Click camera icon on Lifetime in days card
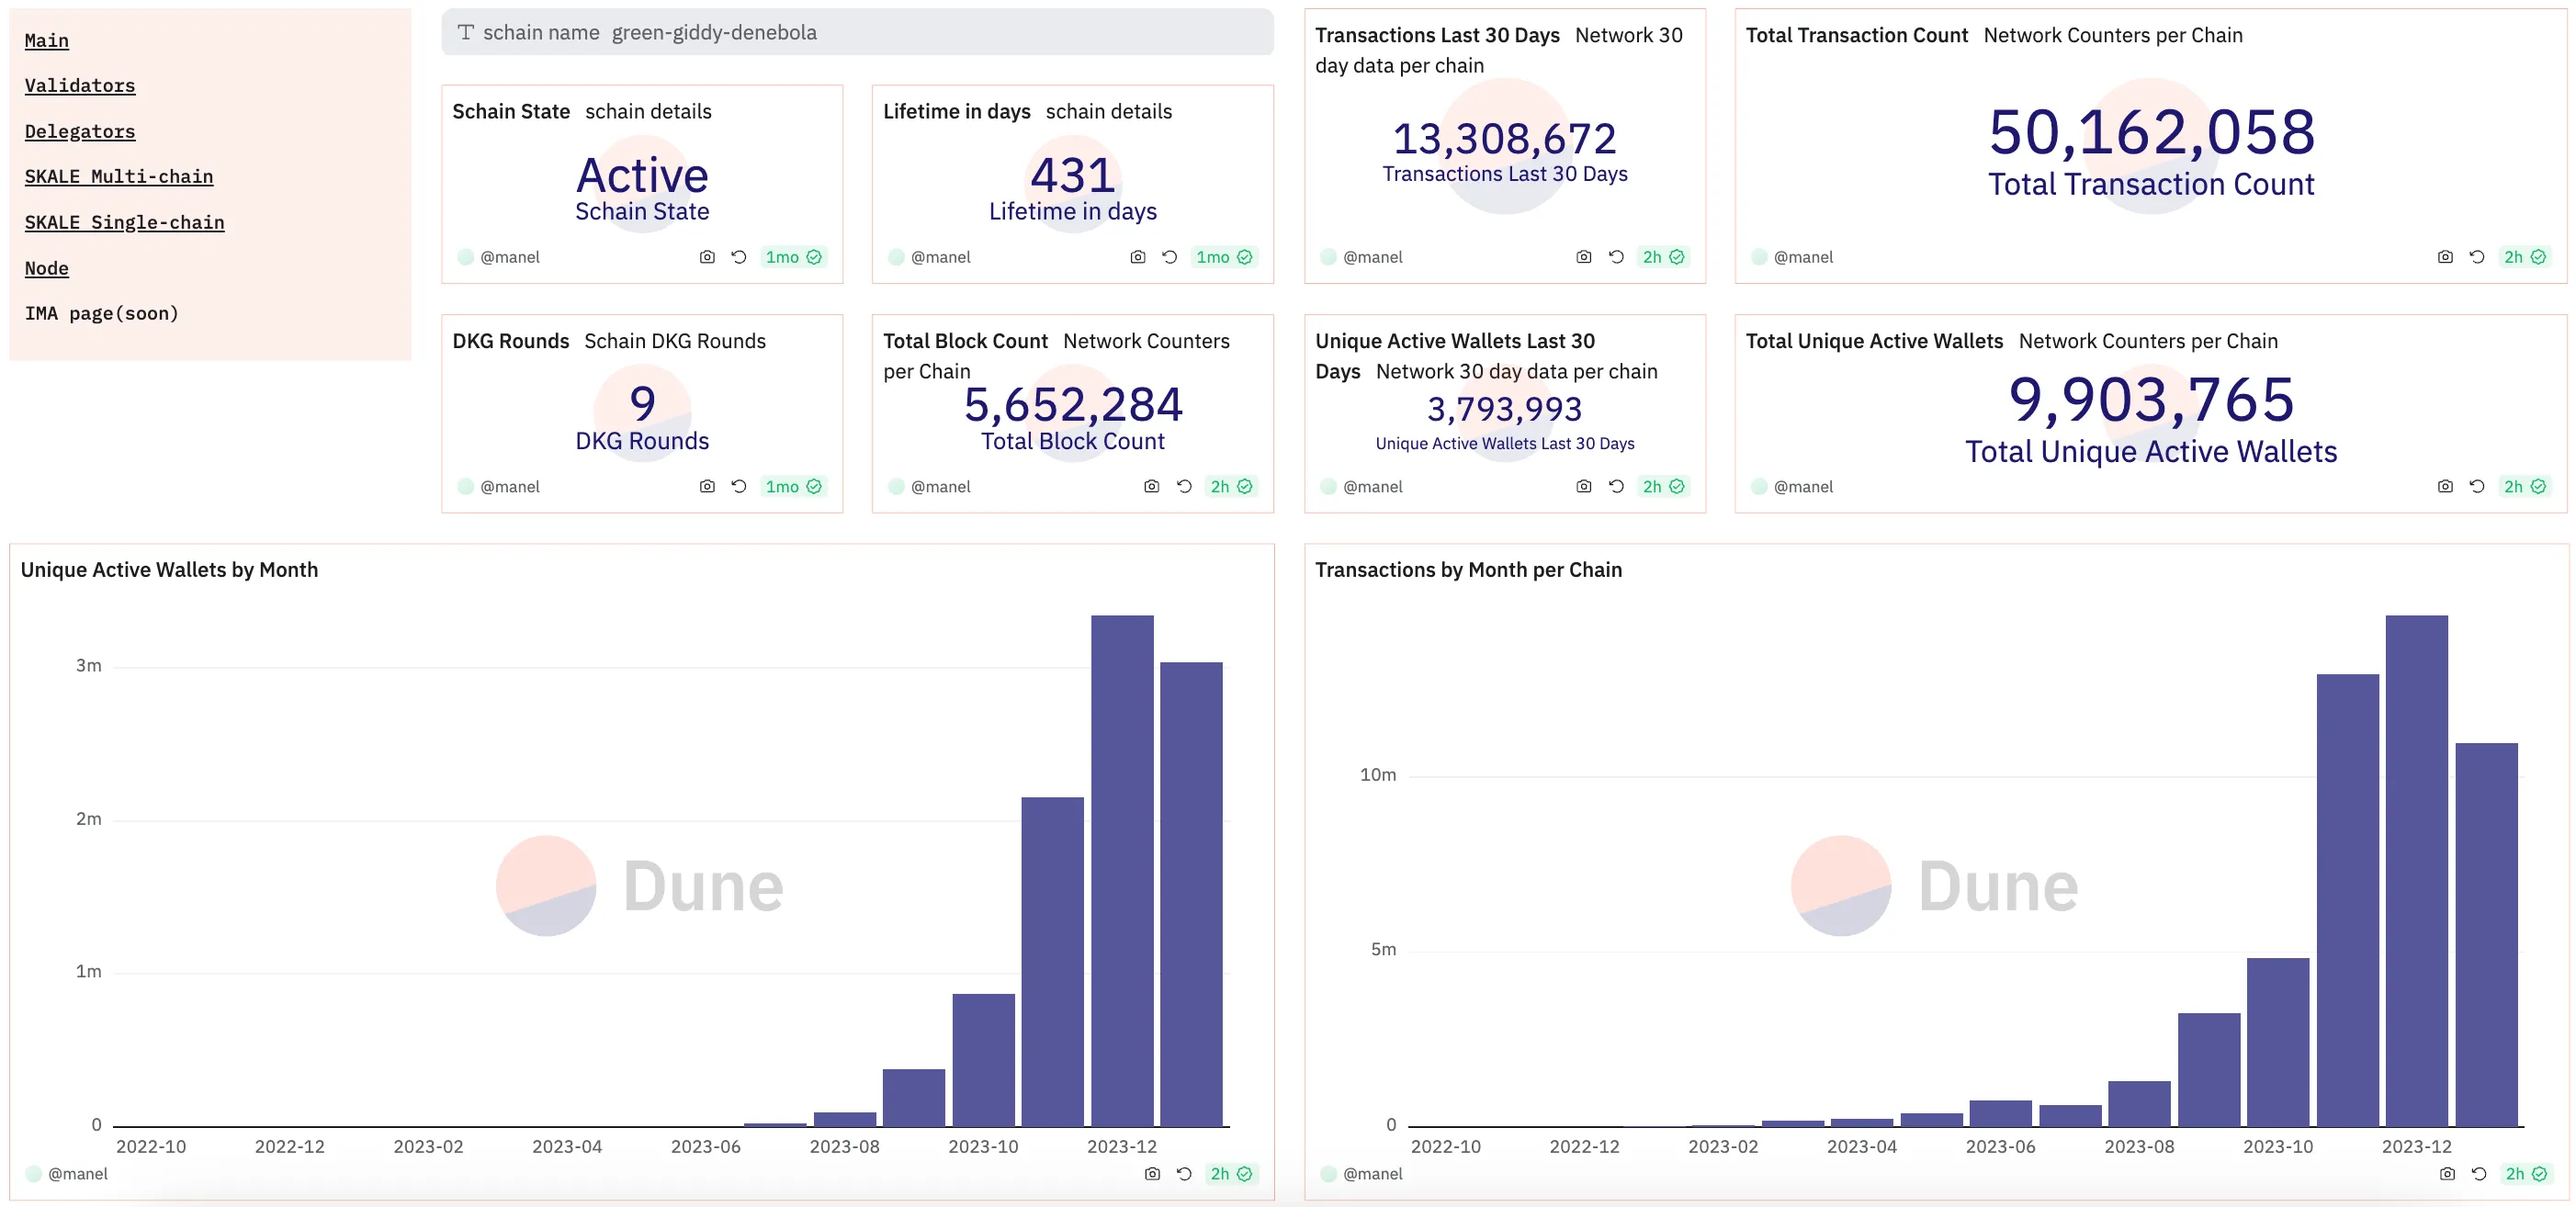Image resolution: width=2576 pixels, height=1207 pixels. tap(1138, 257)
